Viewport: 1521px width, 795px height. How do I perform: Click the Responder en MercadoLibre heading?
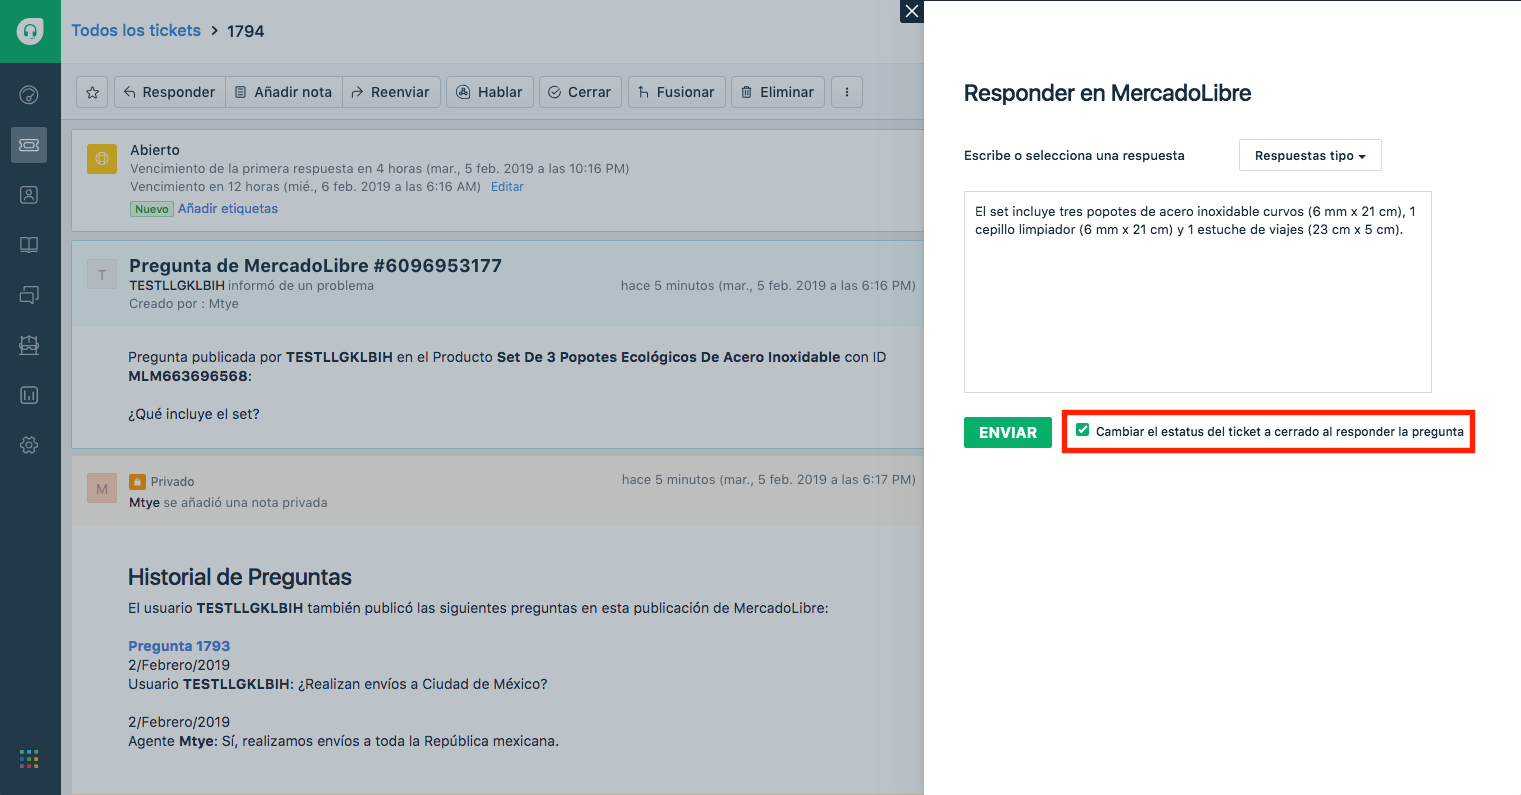(1107, 93)
